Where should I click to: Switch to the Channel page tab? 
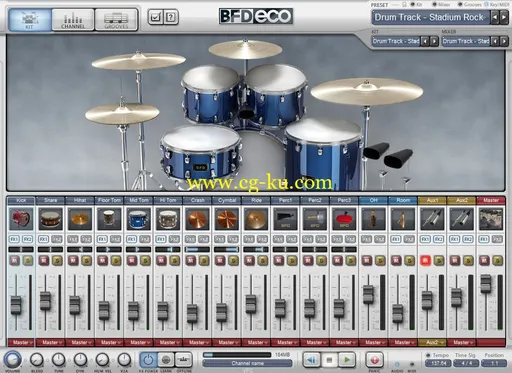tap(73, 20)
